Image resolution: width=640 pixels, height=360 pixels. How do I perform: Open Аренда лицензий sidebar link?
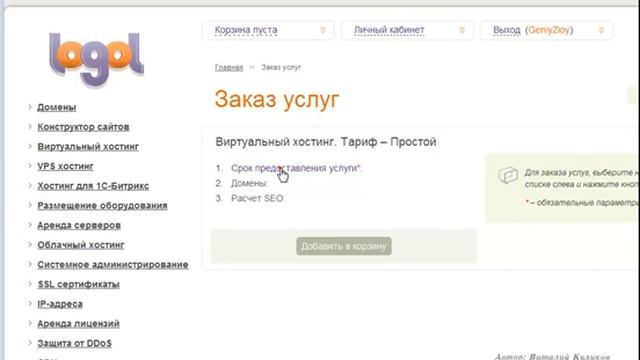coord(78,324)
